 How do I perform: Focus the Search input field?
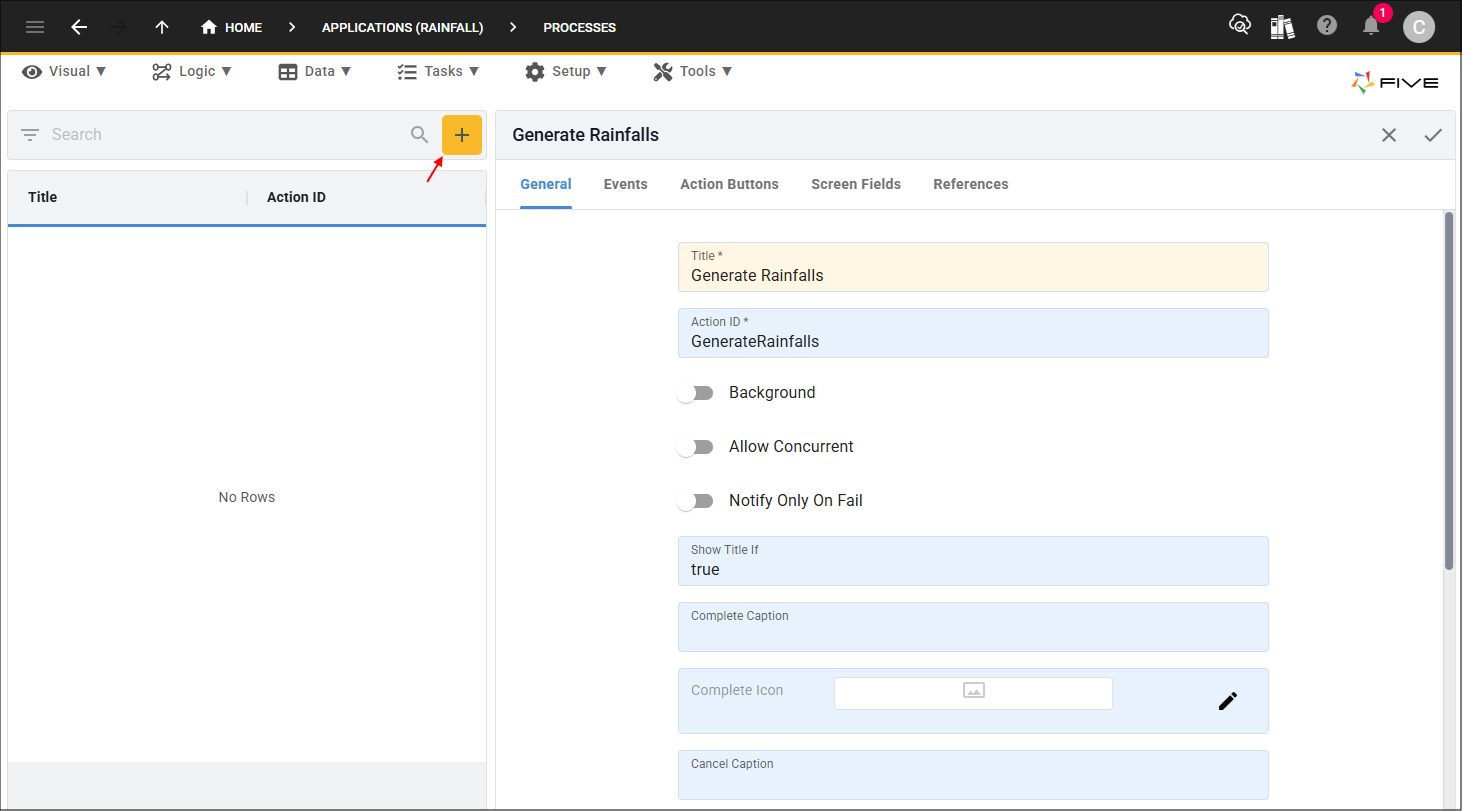click(x=225, y=135)
